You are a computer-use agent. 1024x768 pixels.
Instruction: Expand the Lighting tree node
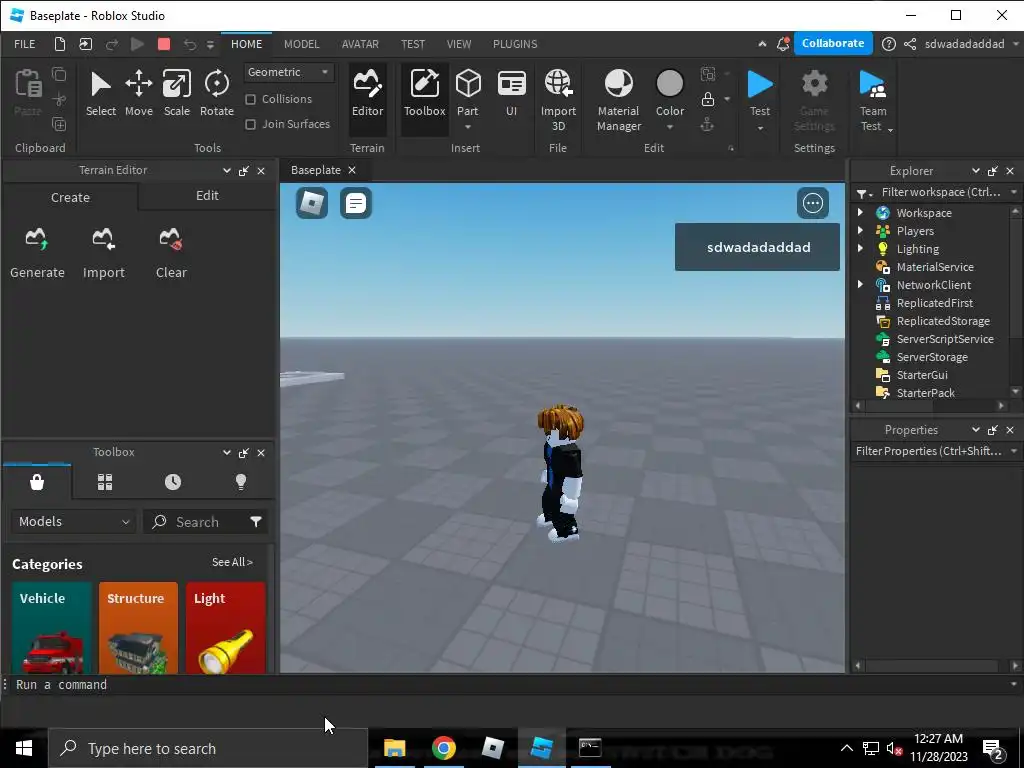tap(860, 248)
